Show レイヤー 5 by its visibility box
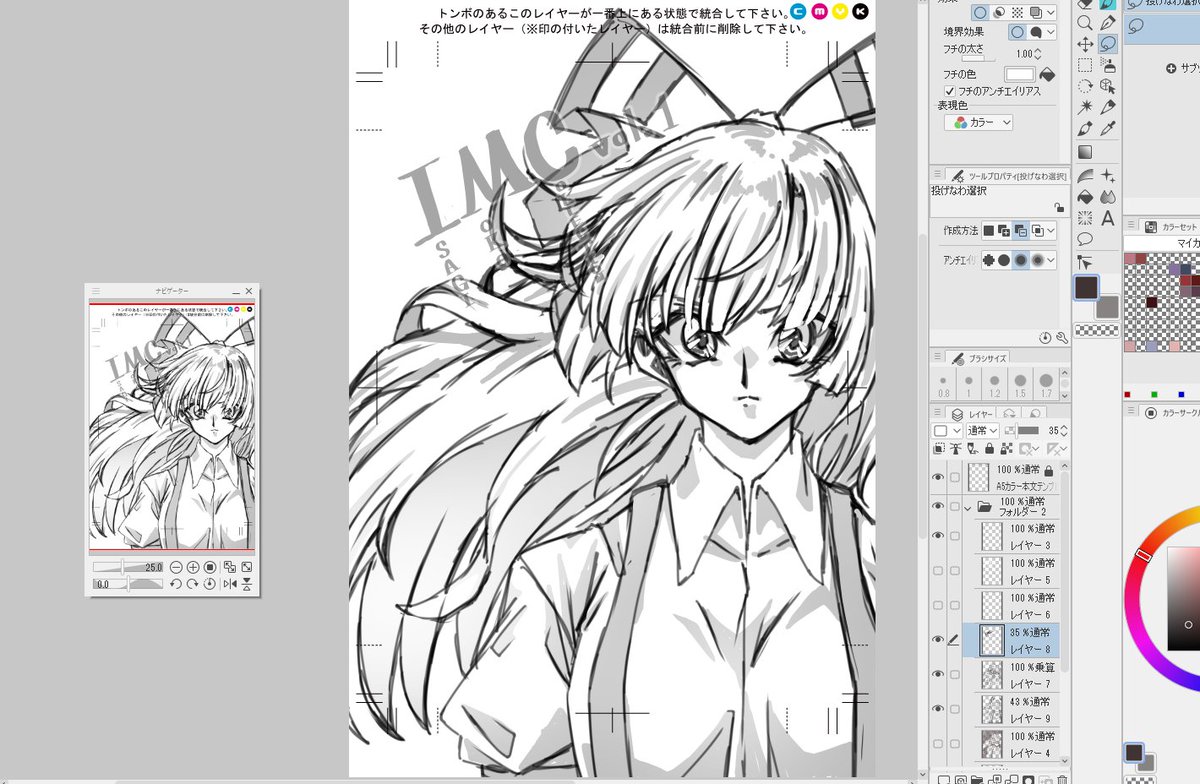 click(938, 571)
